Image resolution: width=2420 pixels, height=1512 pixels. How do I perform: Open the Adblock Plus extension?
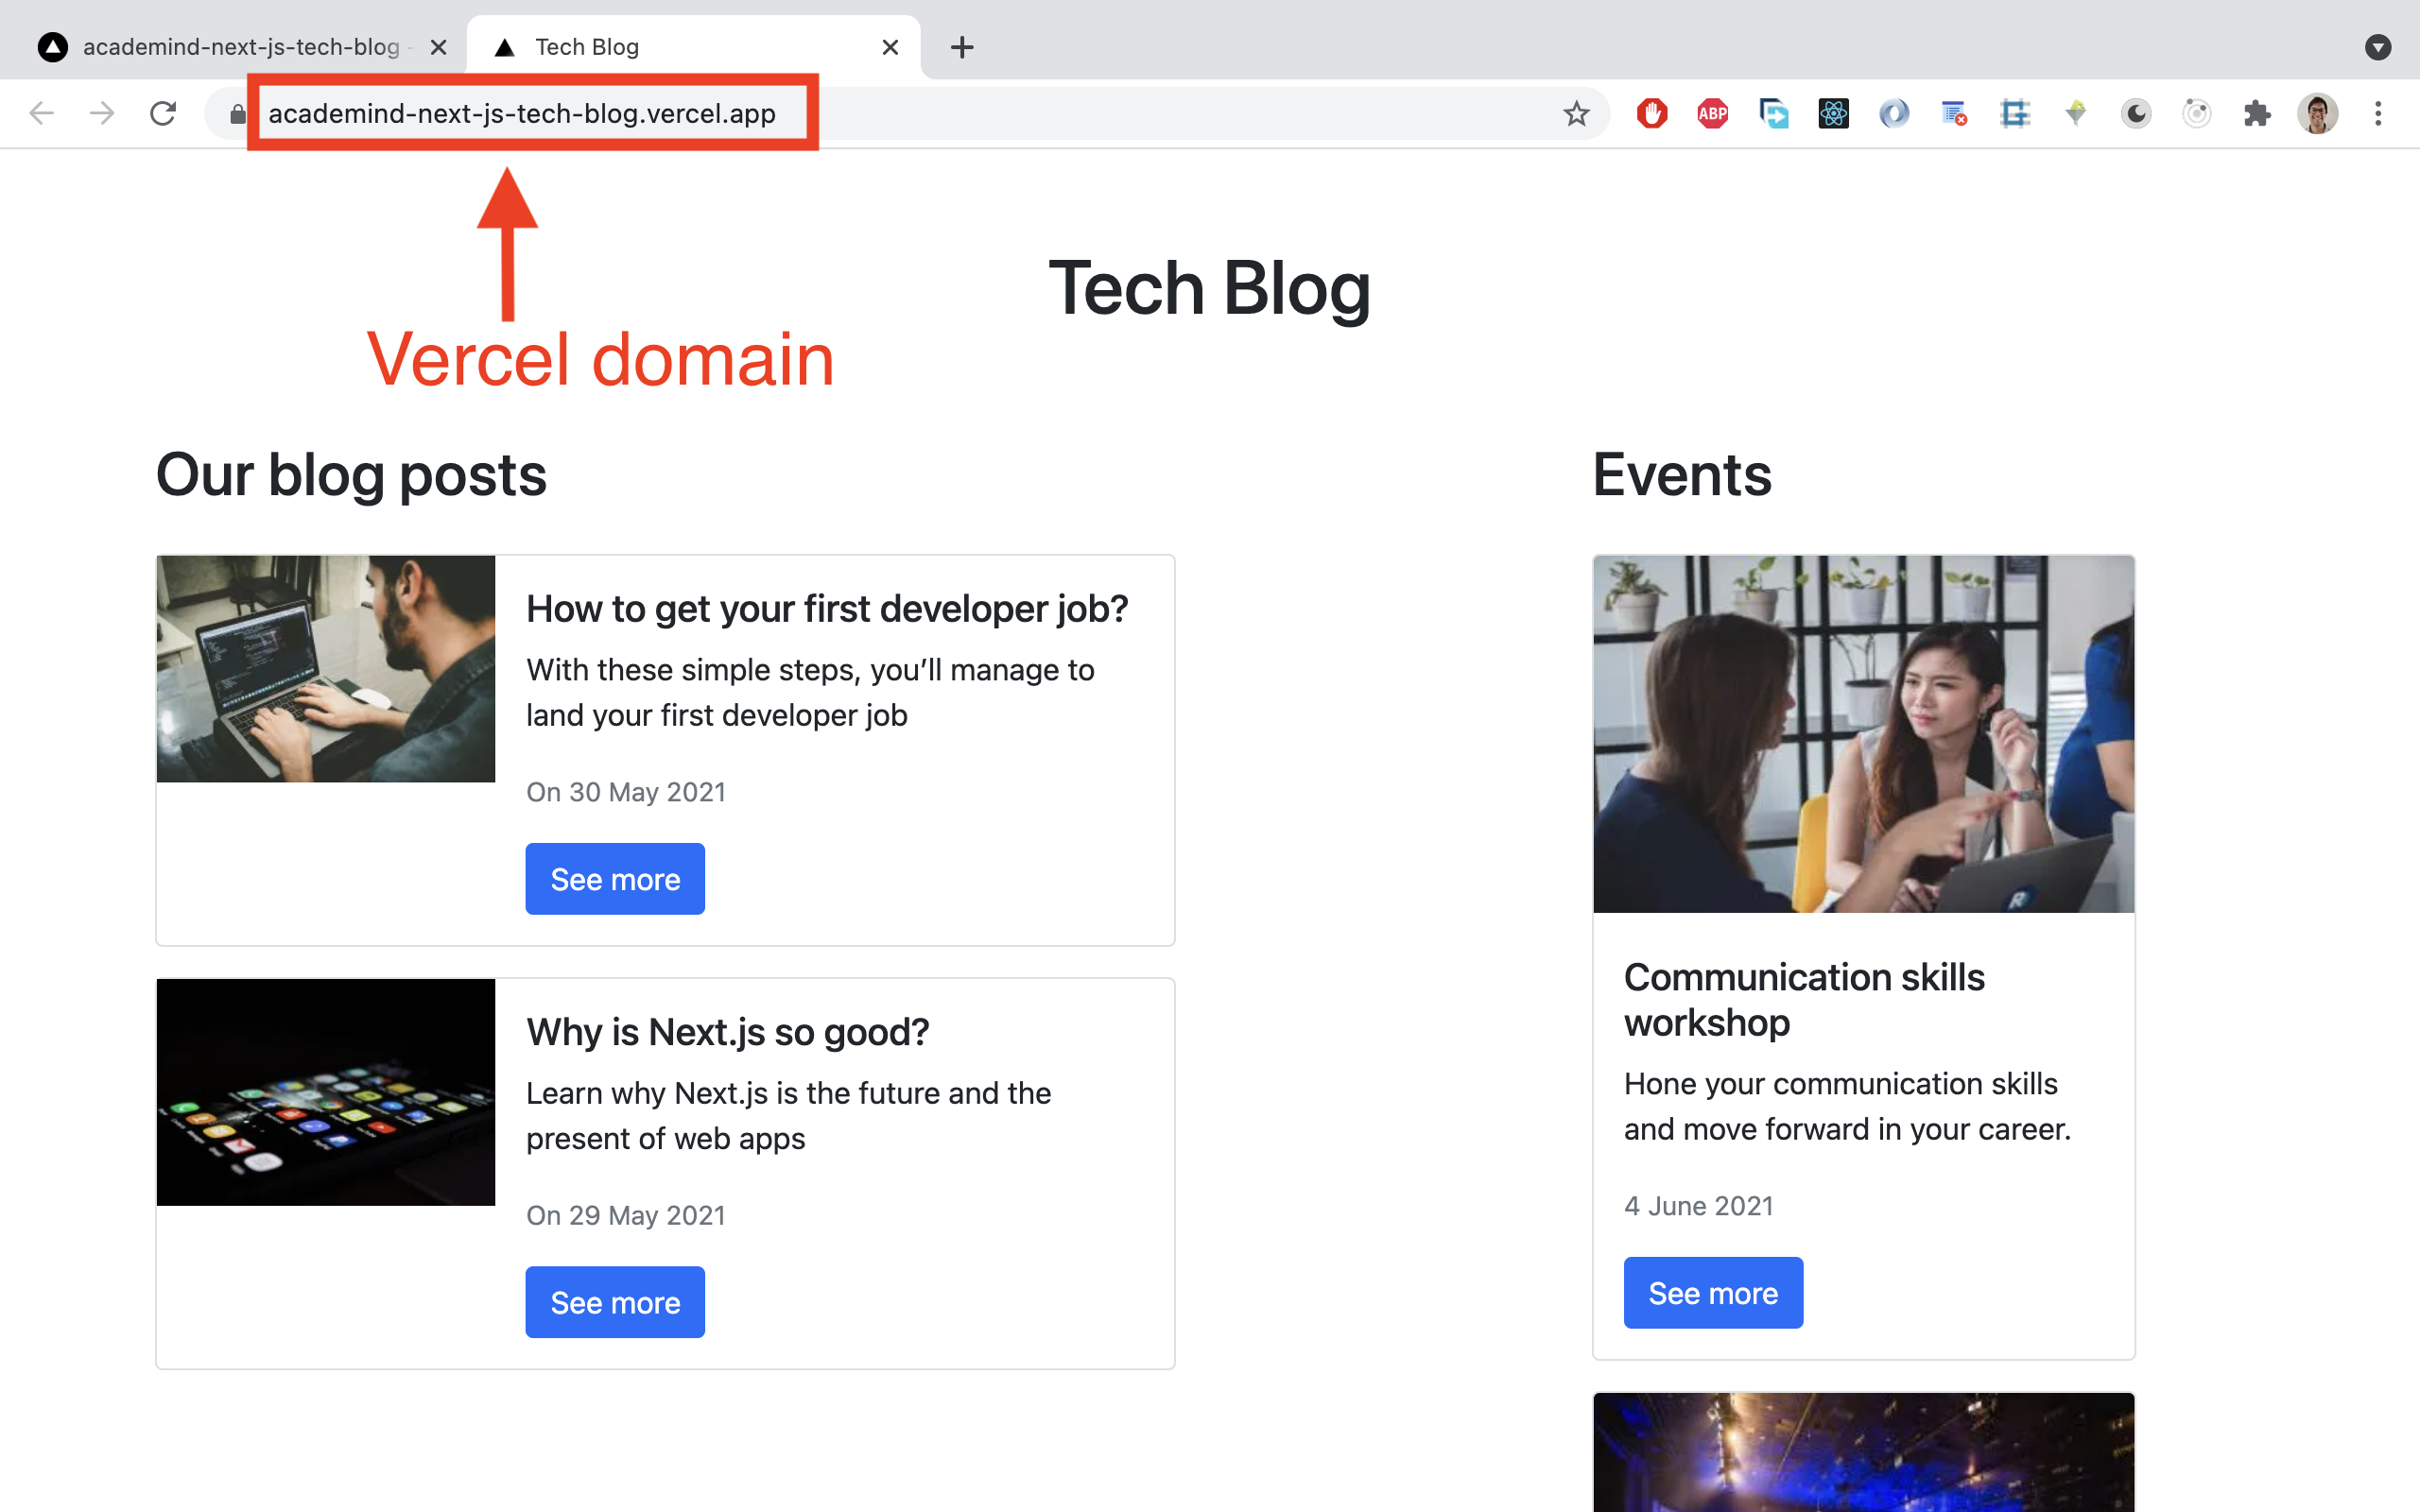tap(1712, 113)
